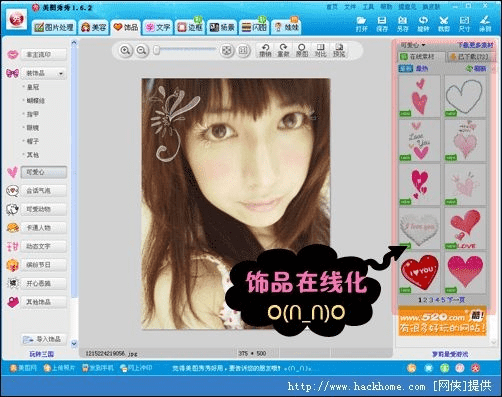Click the green refresh icon next to 刷新
The width and height of the screenshot is (502, 397).
tap(470, 69)
